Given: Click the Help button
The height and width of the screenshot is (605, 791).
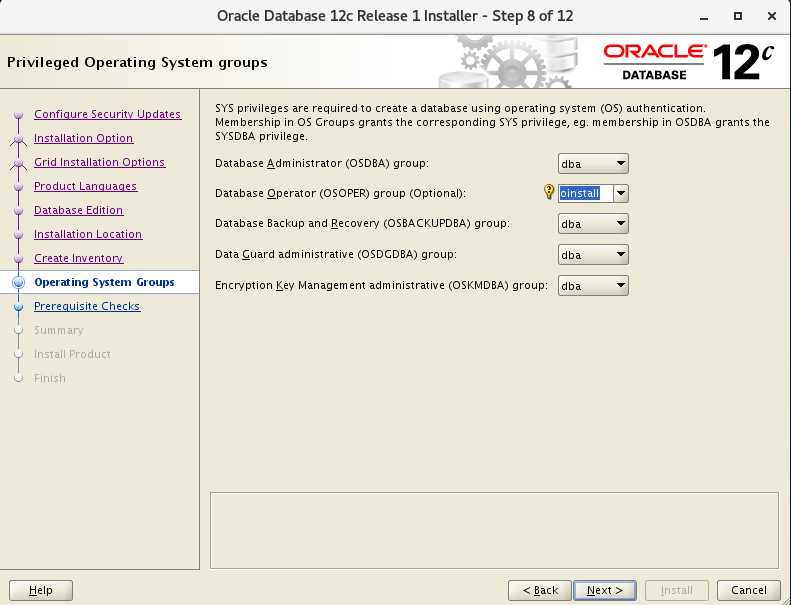Looking at the screenshot, I should (x=41, y=590).
